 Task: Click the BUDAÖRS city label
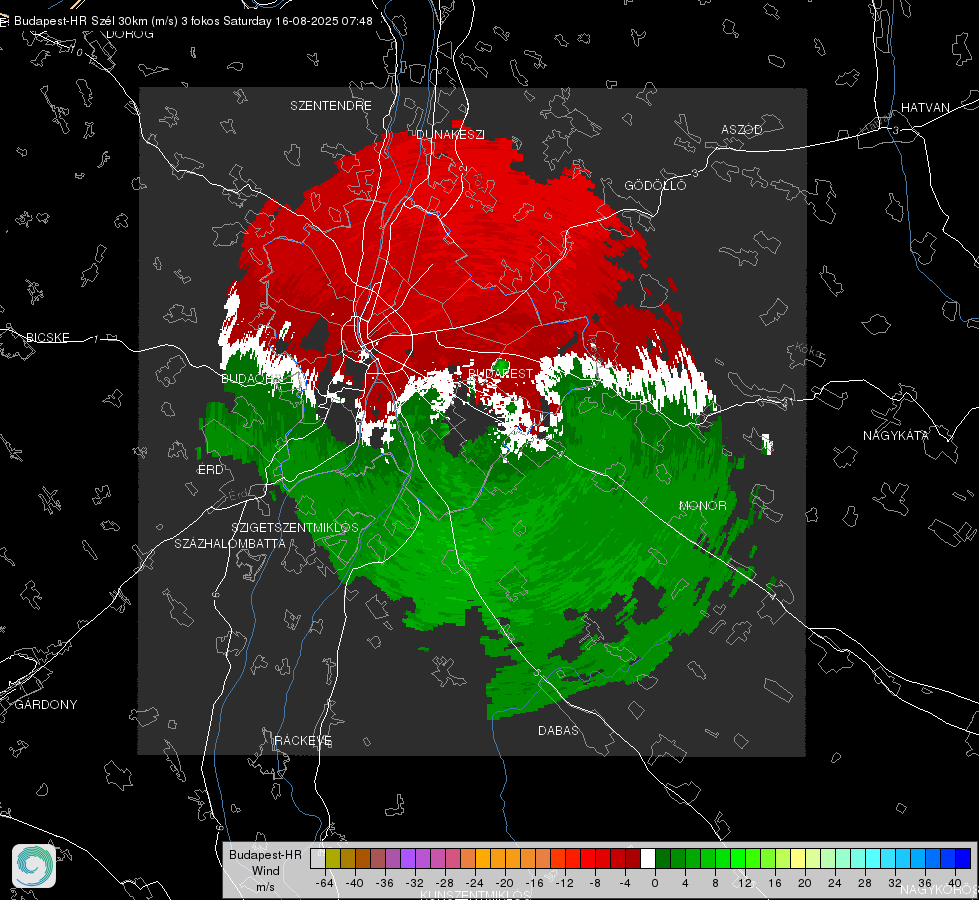tap(252, 378)
